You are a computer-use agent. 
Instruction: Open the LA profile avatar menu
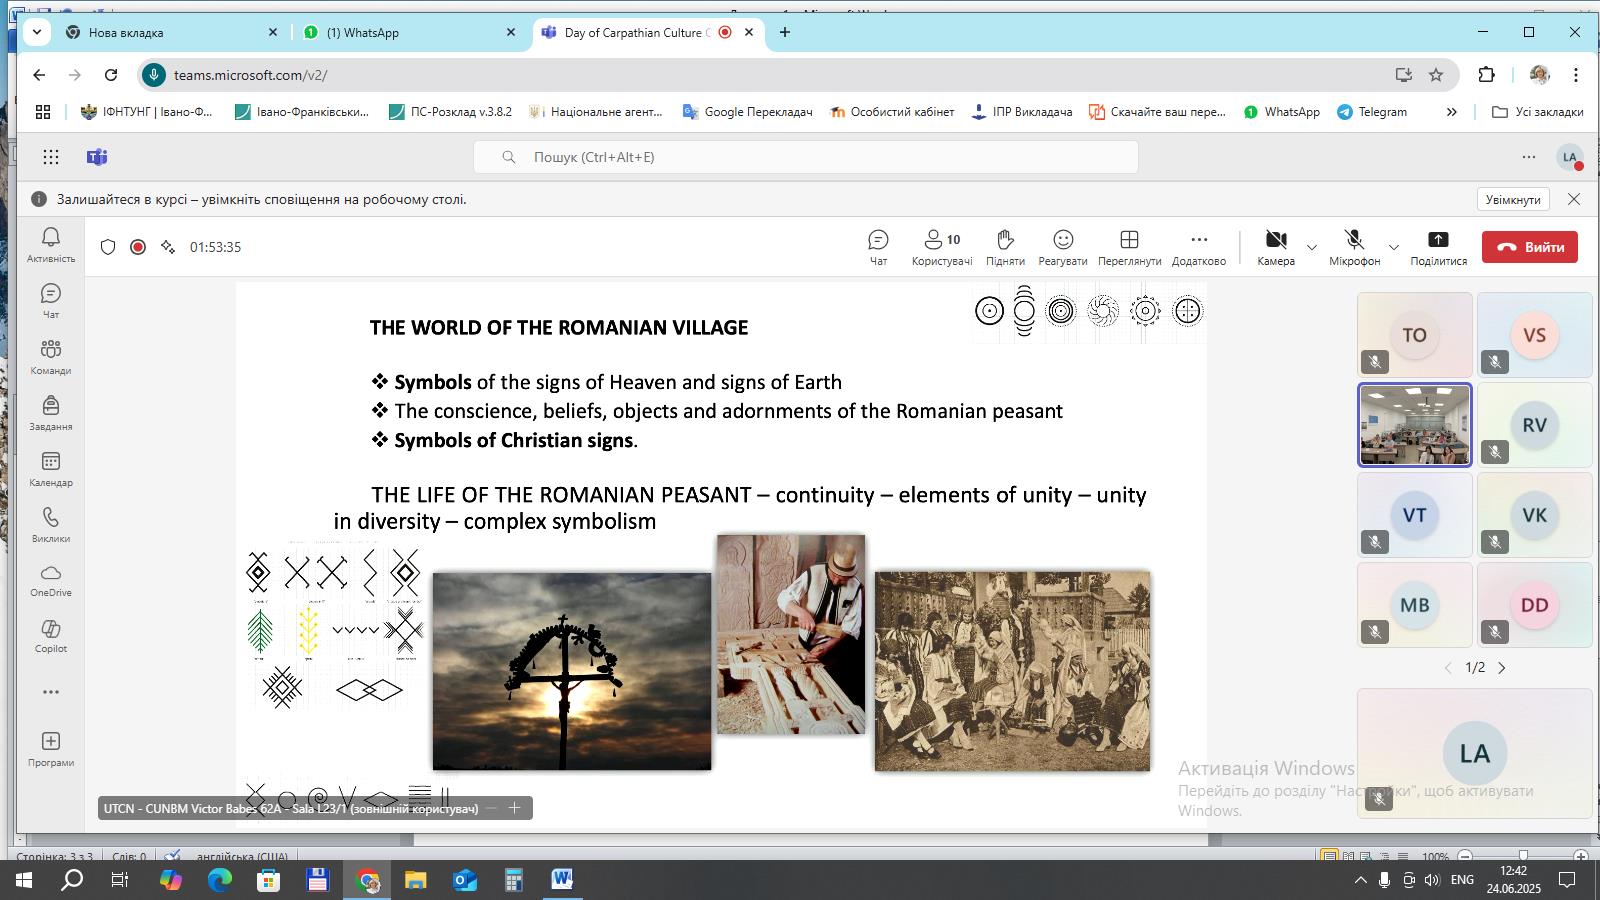tap(1570, 157)
